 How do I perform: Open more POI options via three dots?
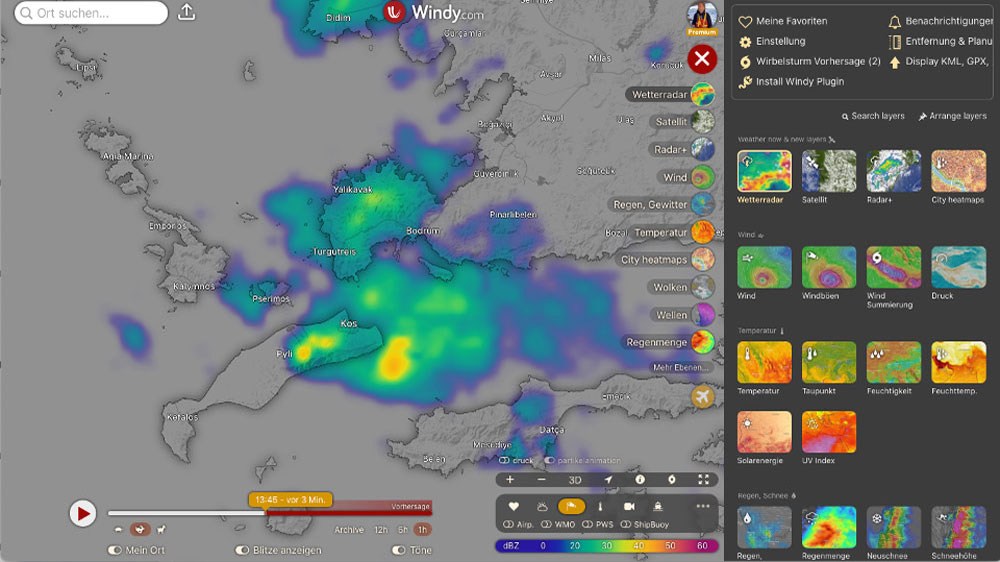coord(703,507)
